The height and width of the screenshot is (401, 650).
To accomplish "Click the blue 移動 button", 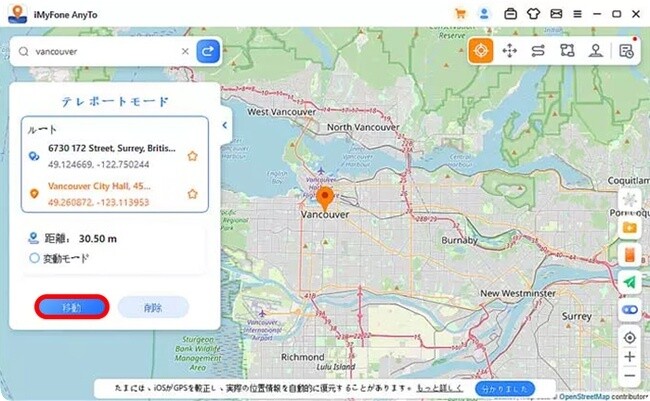I will [x=72, y=307].
